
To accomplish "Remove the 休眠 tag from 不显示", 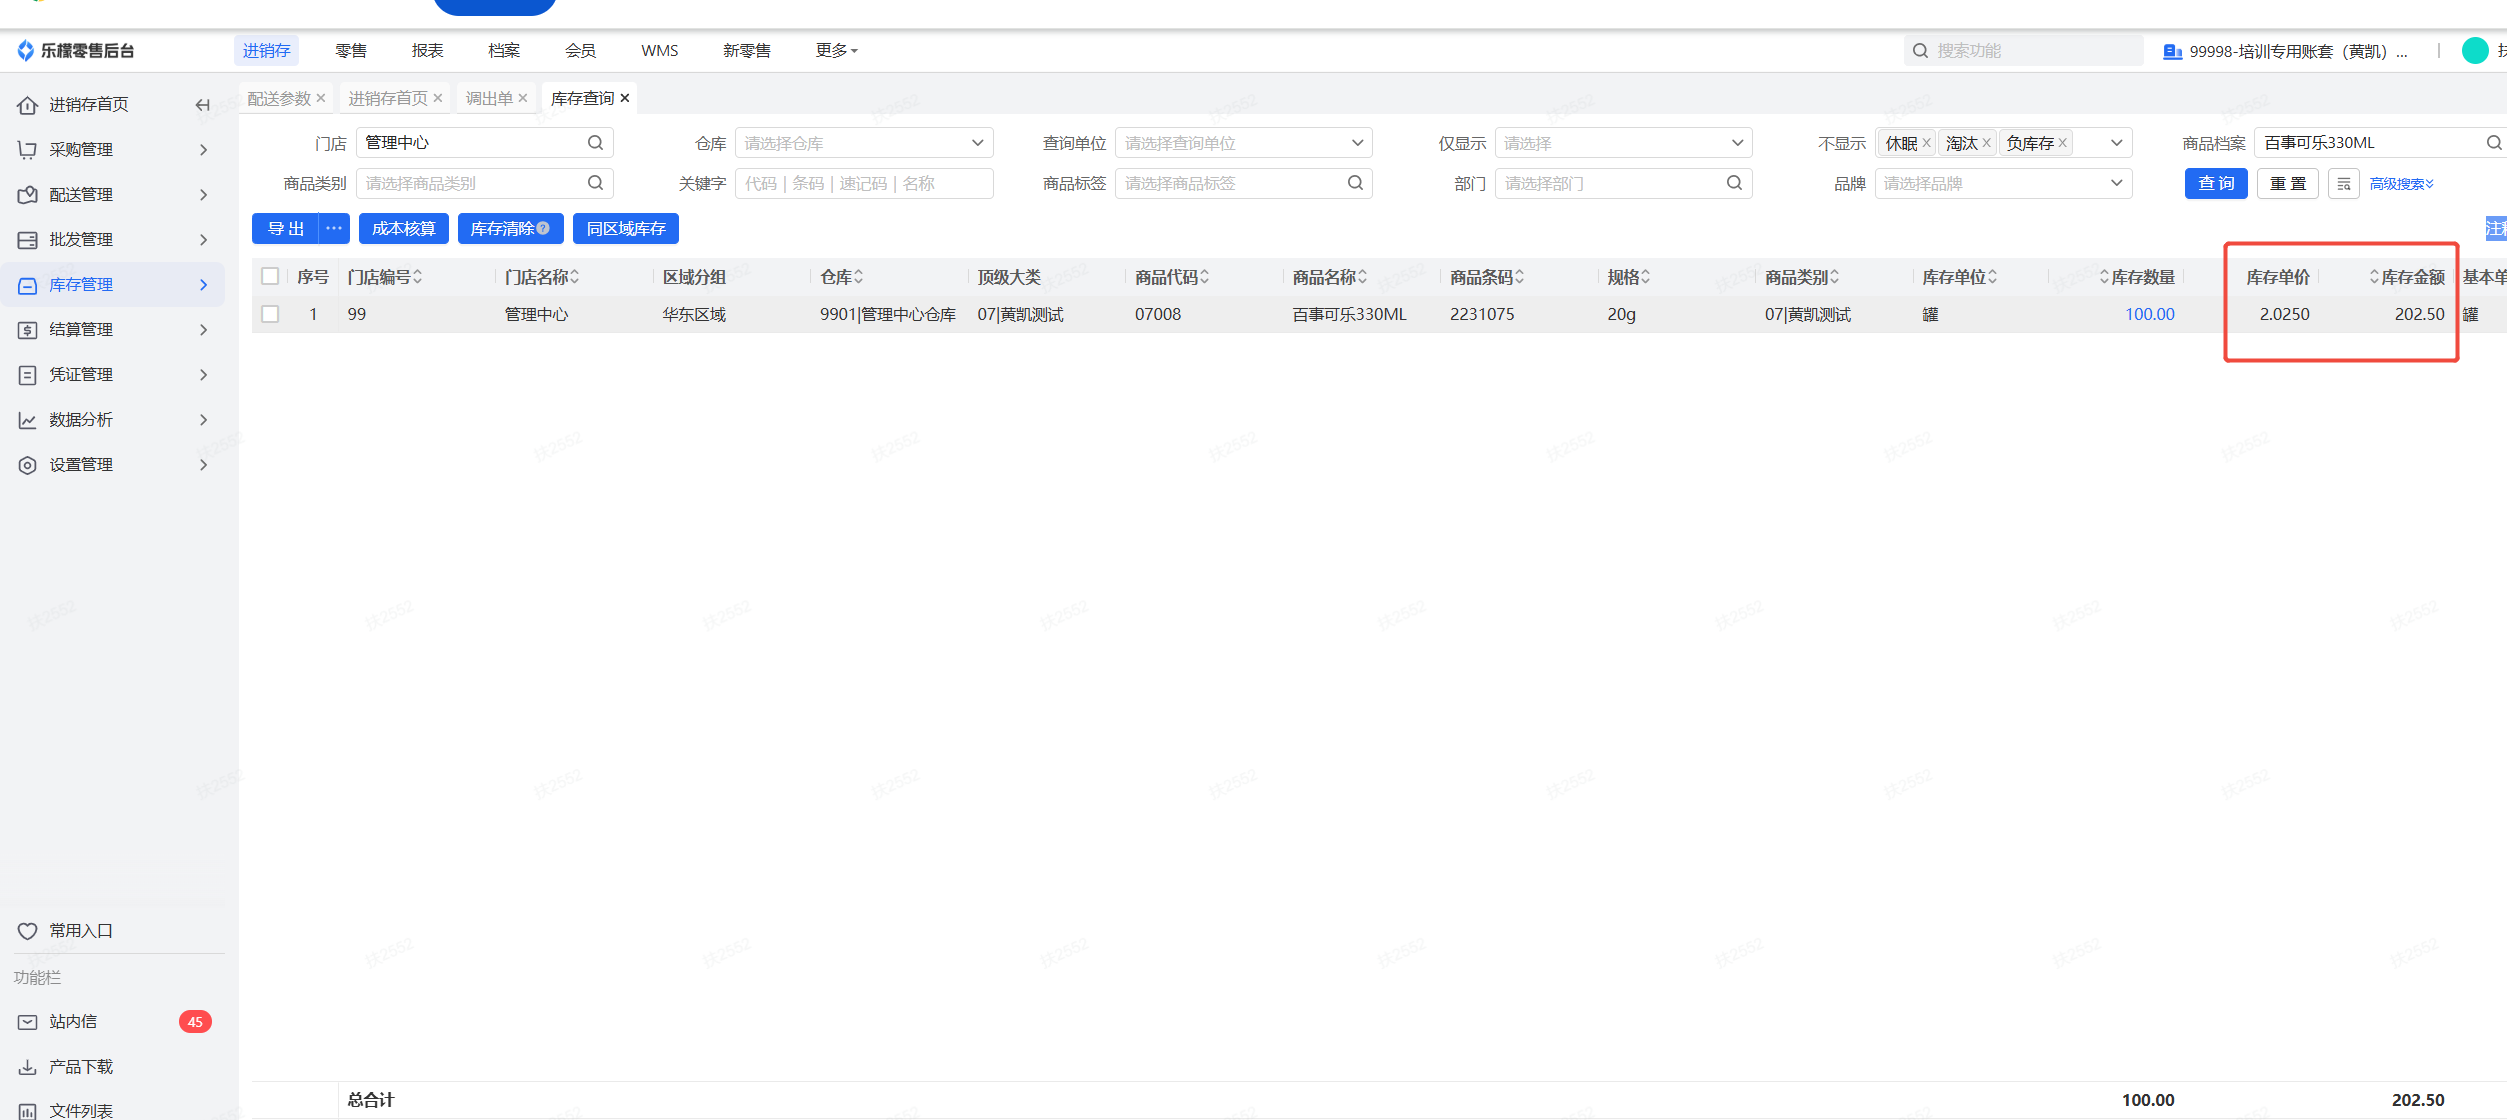I will click(1926, 143).
